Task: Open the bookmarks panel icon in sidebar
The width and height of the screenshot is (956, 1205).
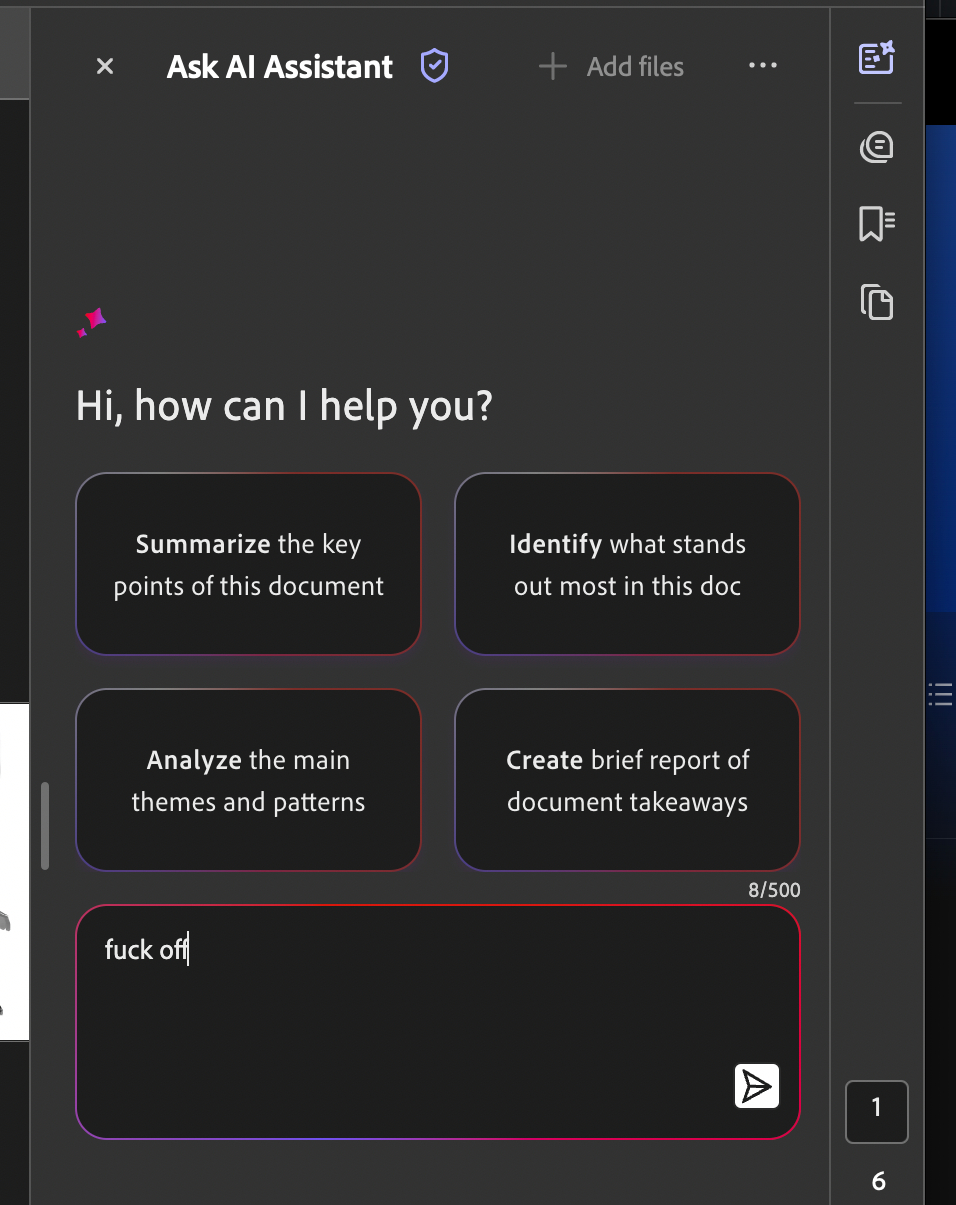Action: [877, 224]
